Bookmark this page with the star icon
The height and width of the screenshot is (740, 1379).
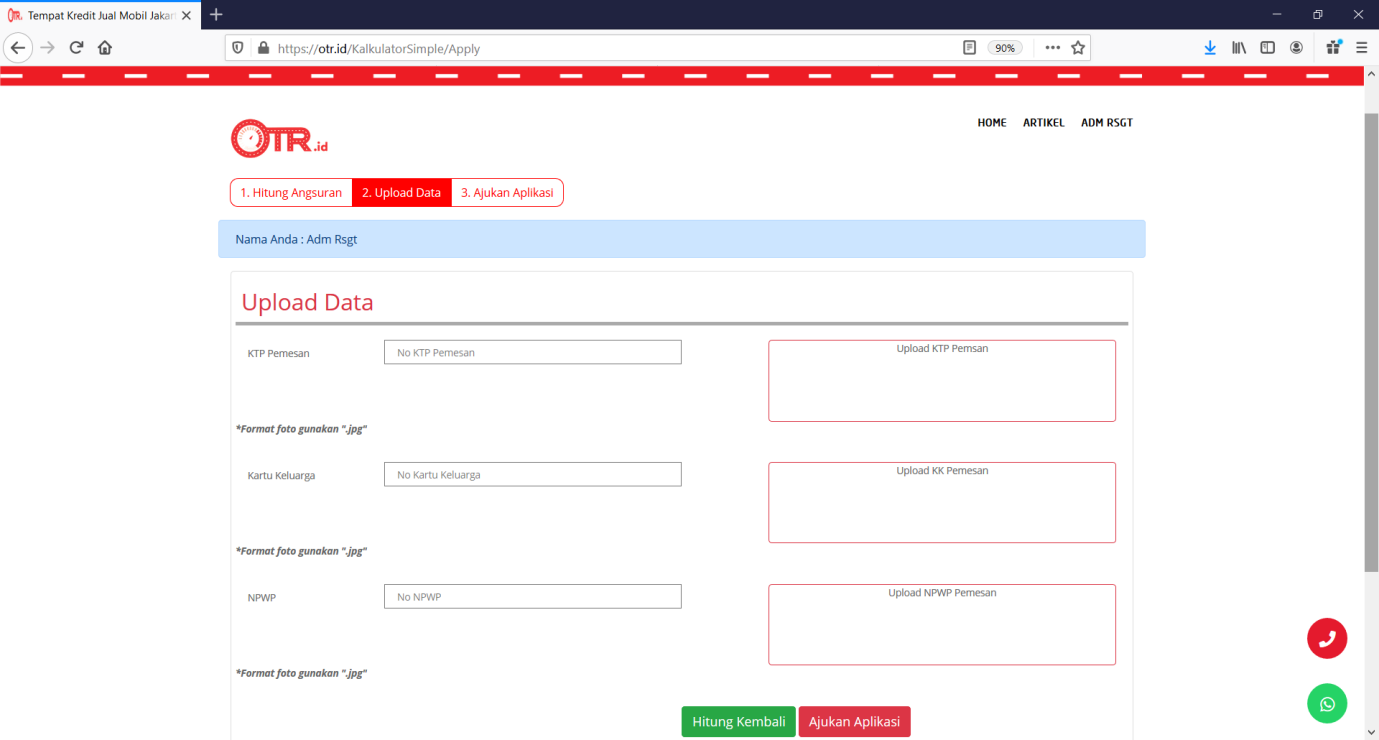(x=1078, y=47)
